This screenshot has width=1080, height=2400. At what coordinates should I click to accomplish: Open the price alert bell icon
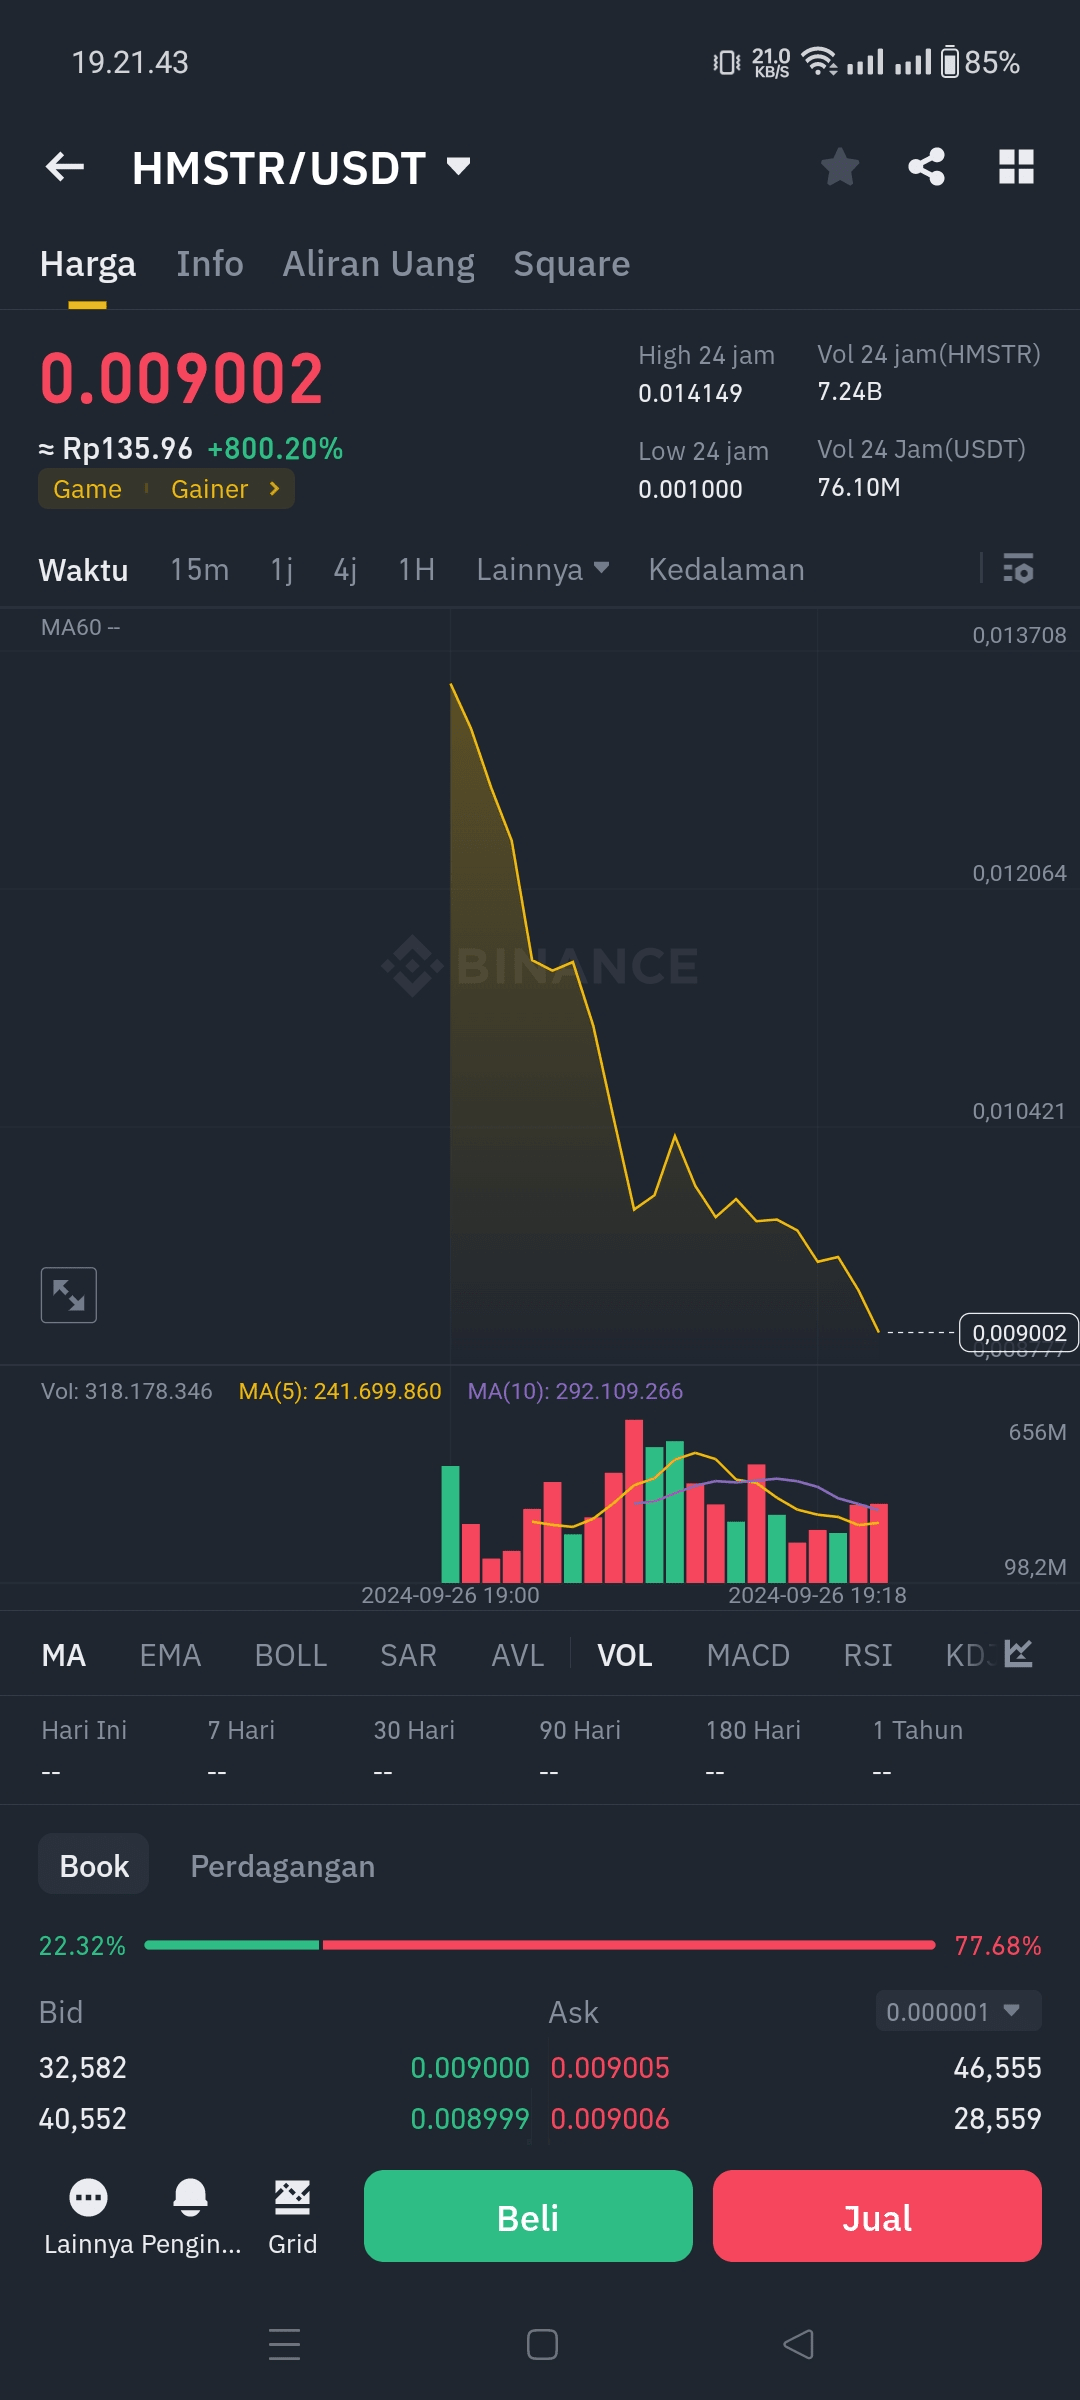(x=190, y=2200)
